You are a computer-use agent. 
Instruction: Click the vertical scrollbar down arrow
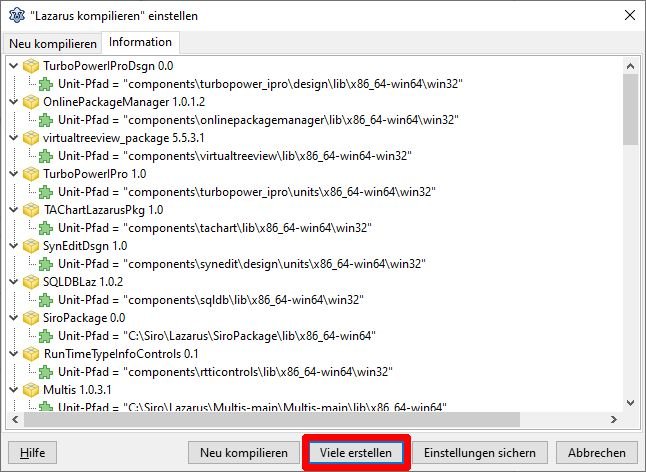[630, 403]
